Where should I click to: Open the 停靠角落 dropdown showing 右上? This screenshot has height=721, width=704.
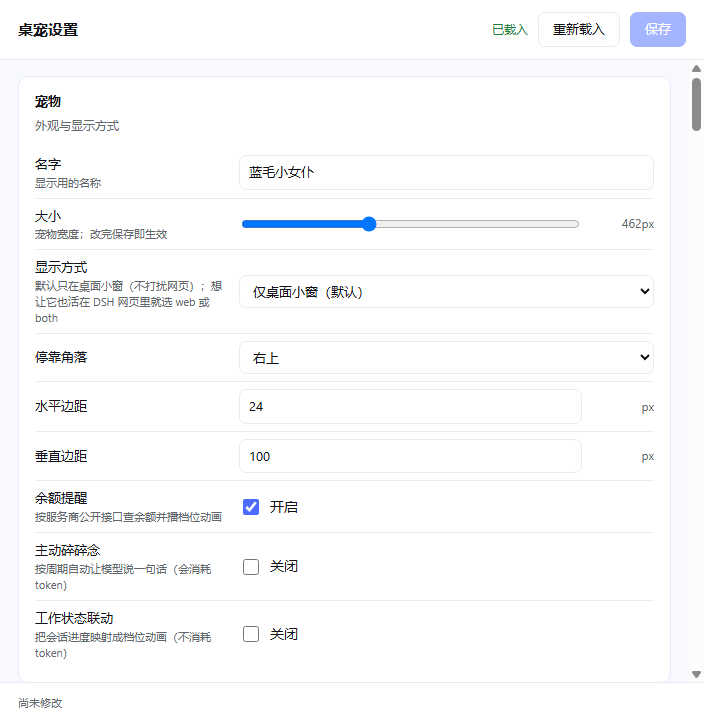point(446,357)
